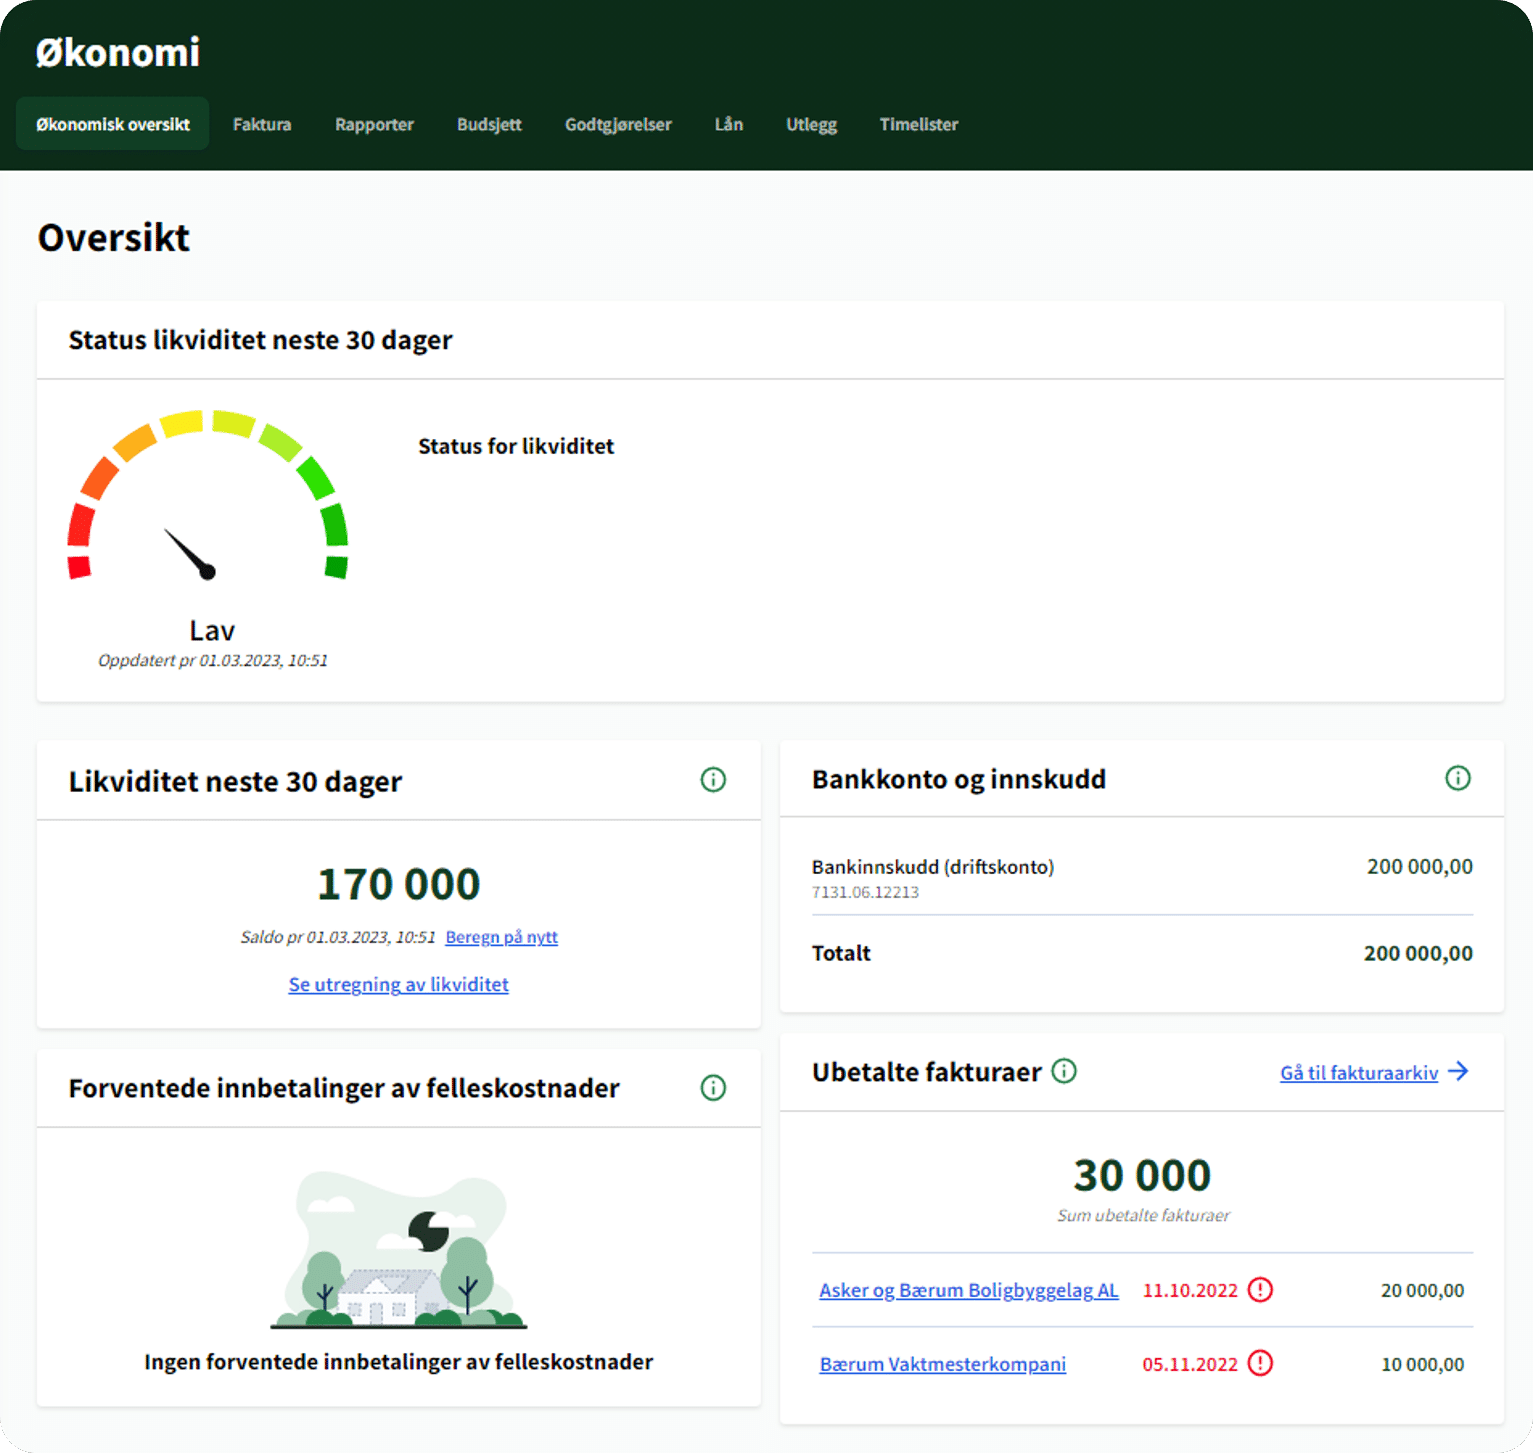This screenshot has width=1533, height=1453.
Task: Click the liquidity gauge meter showing Lav
Action: tap(208, 500)
